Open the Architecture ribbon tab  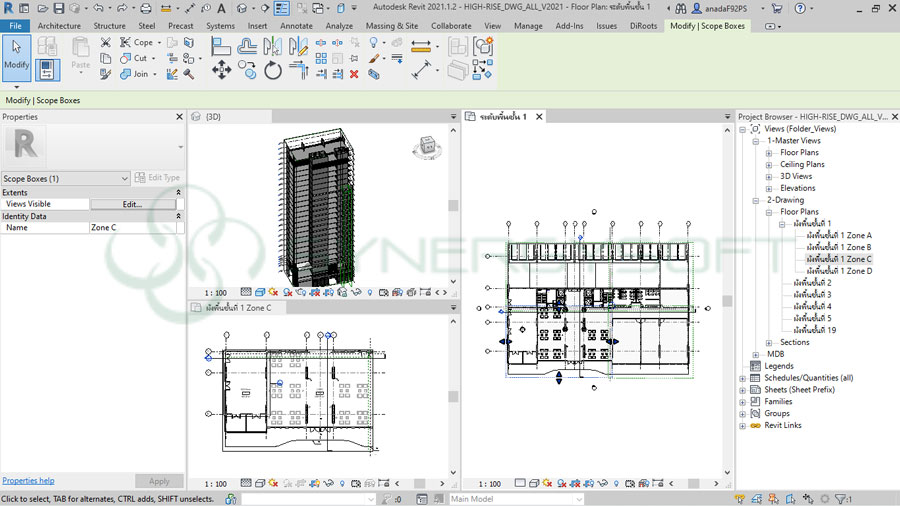(x=59, y=26)
